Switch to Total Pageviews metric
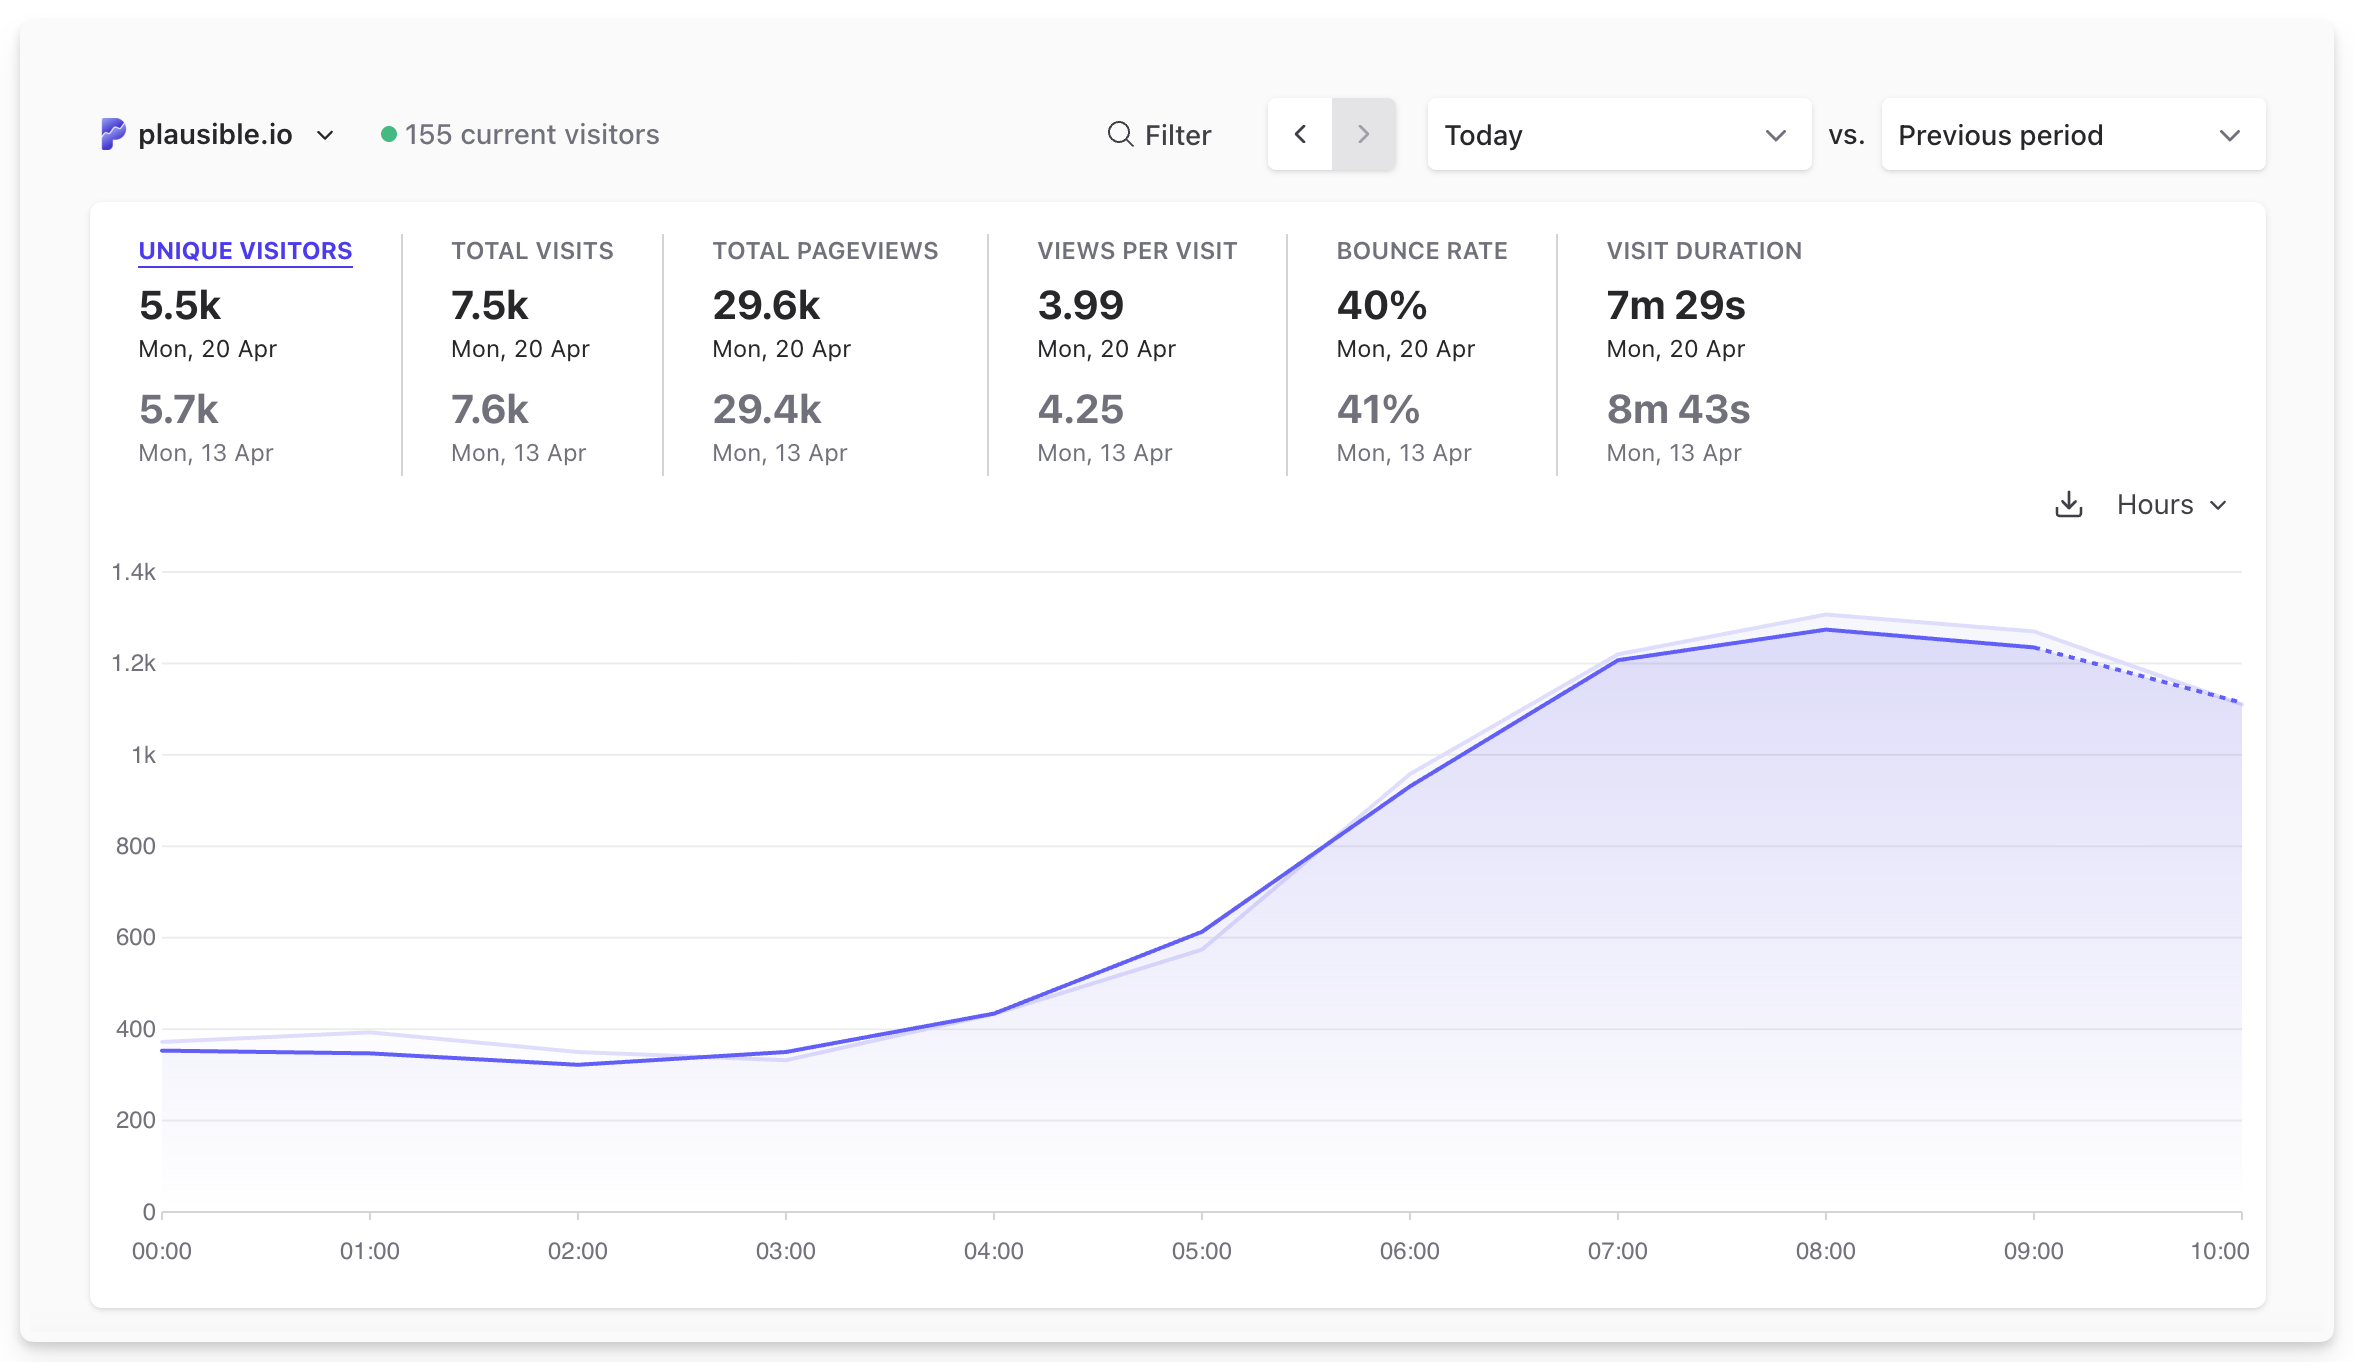Screen dimensions: 2354x1362 (x=825, y=251)
